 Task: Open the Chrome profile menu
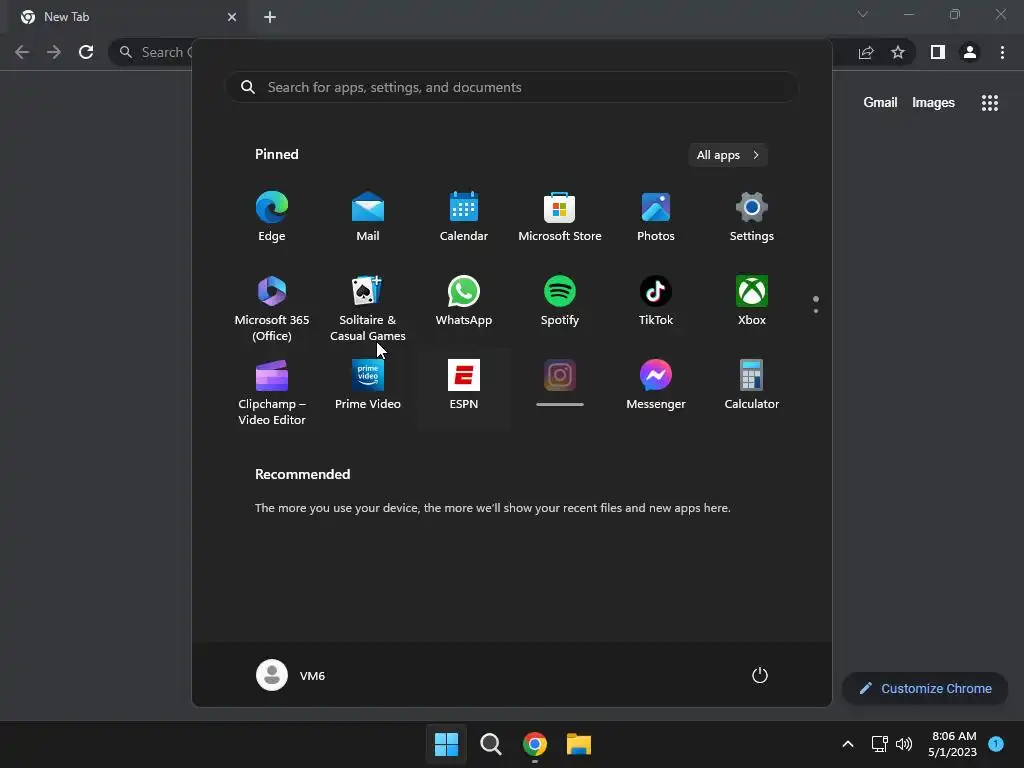(x=970, y=52)
